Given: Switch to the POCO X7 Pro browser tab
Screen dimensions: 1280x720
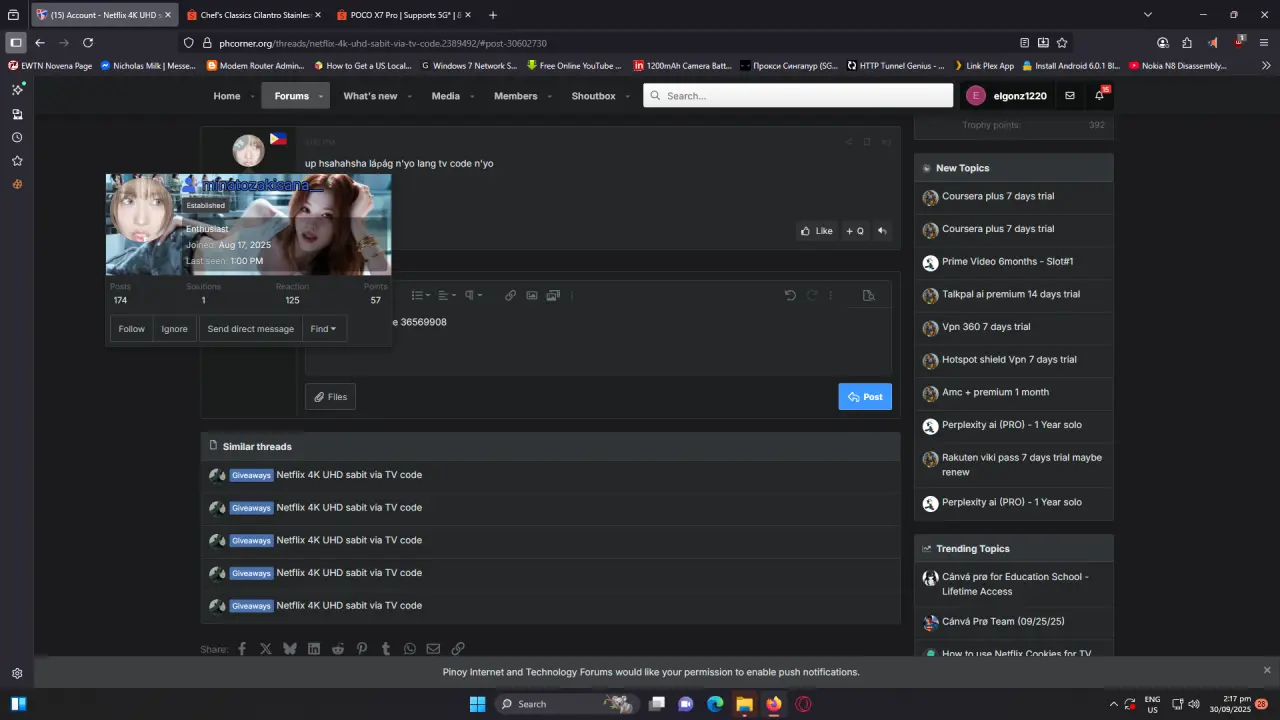Looking at the screenshot, I should [x=403, y=15].
